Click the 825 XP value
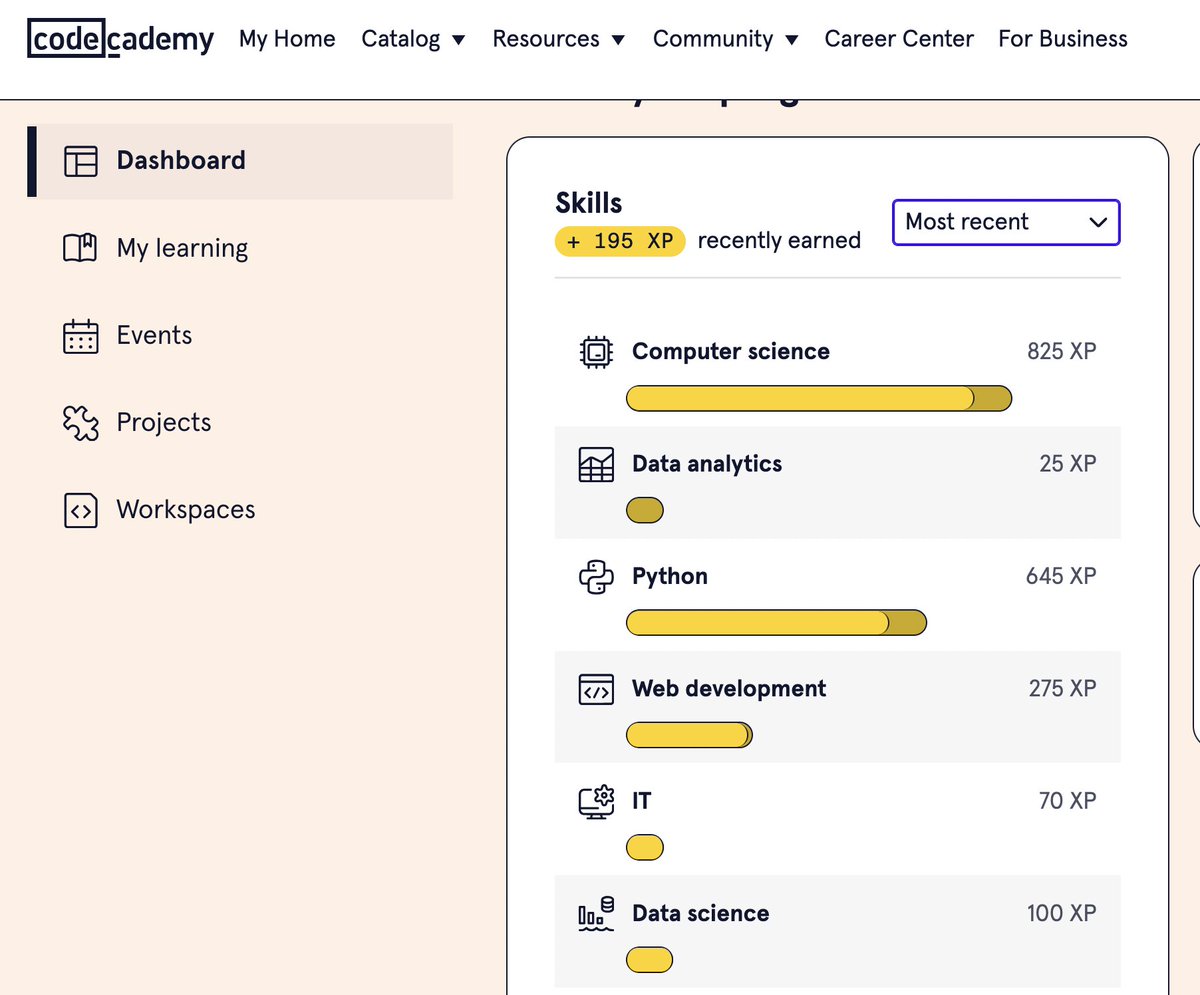1200x995 pixels. (1062, 352)
